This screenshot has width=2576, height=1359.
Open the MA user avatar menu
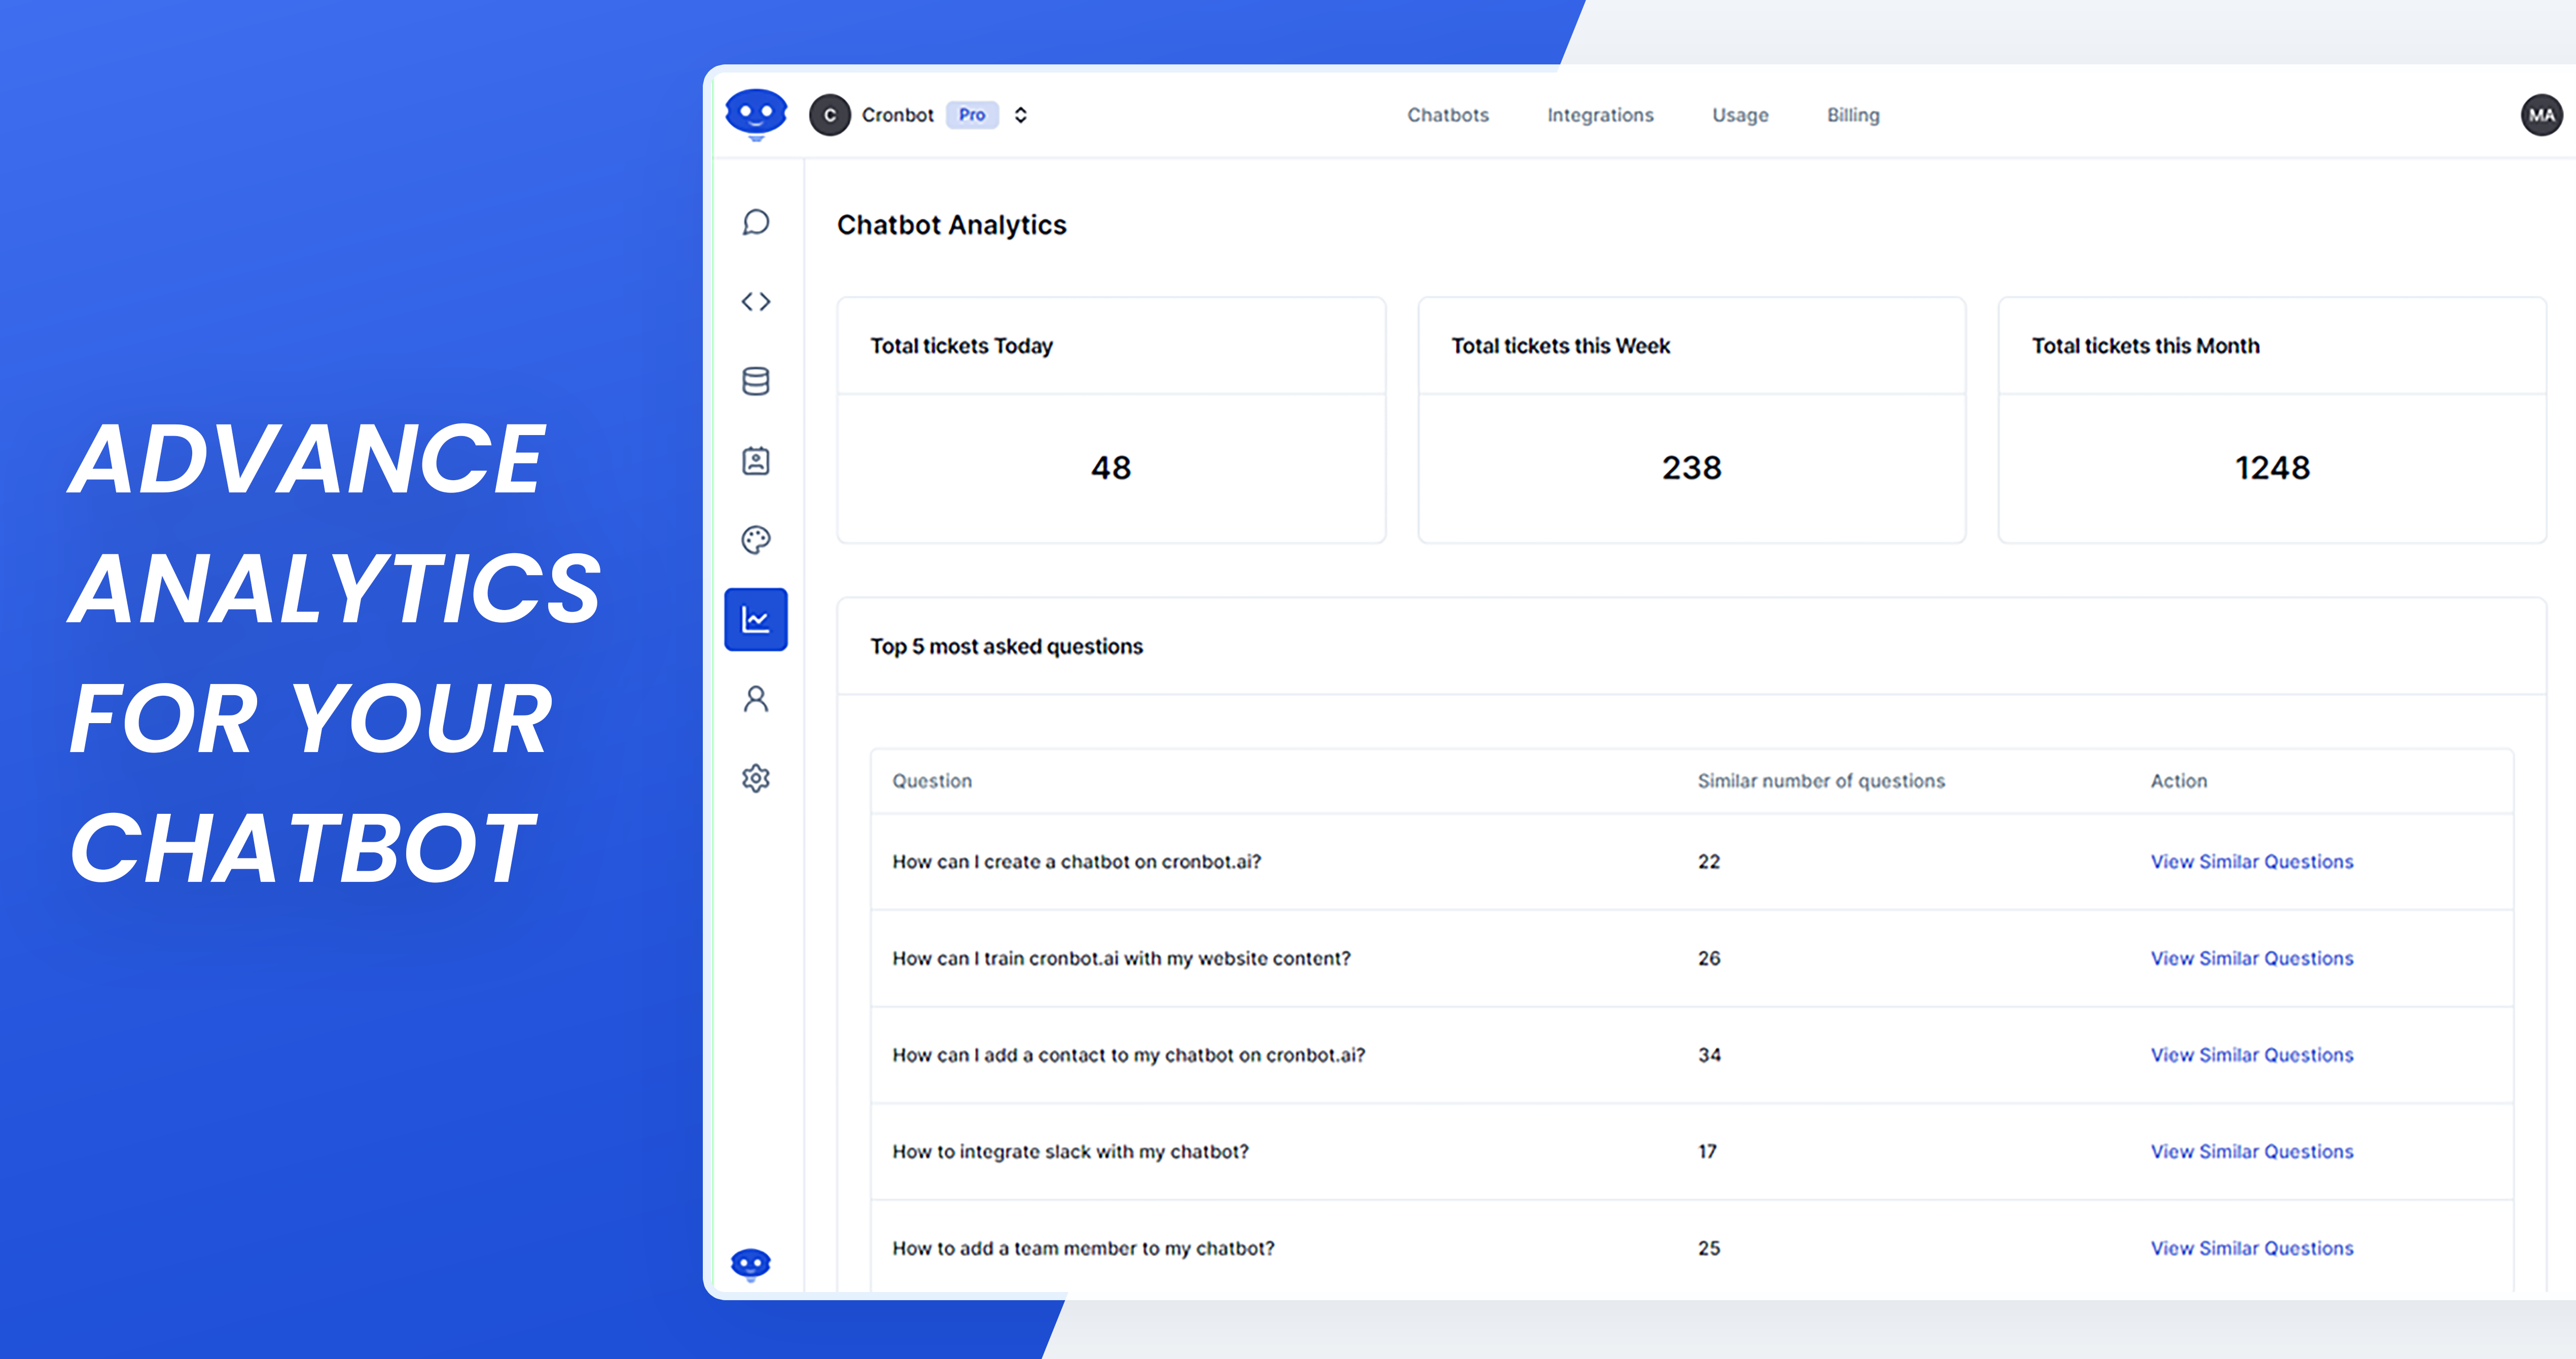[x=2541, y=115]
